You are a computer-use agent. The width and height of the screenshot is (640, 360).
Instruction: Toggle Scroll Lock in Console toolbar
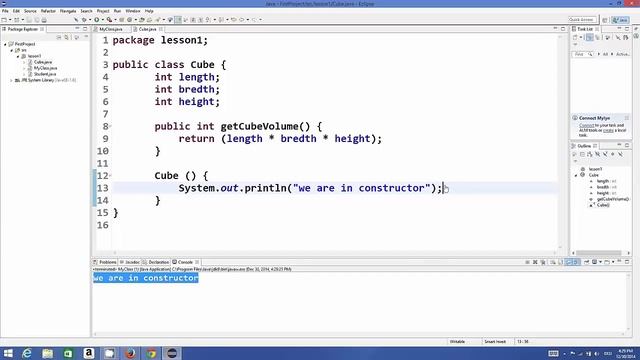tap(561, 262)
